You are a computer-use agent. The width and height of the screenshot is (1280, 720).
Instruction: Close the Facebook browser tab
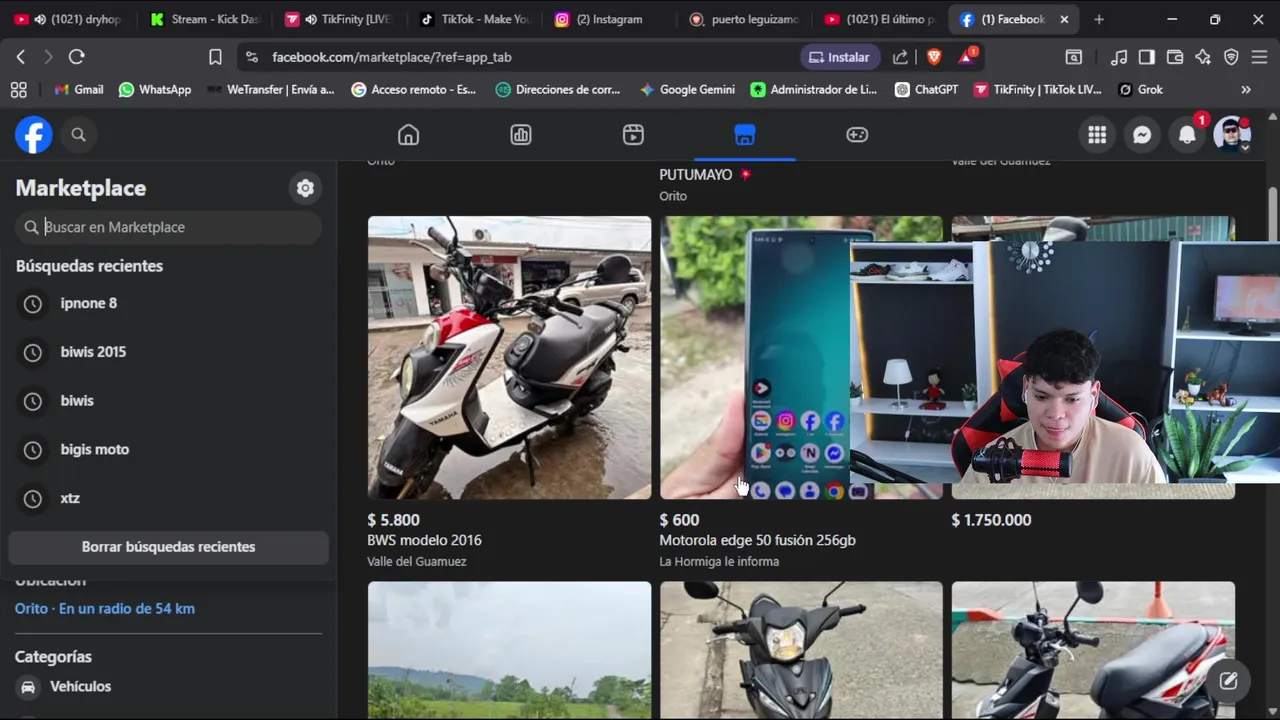[1064, 19]
